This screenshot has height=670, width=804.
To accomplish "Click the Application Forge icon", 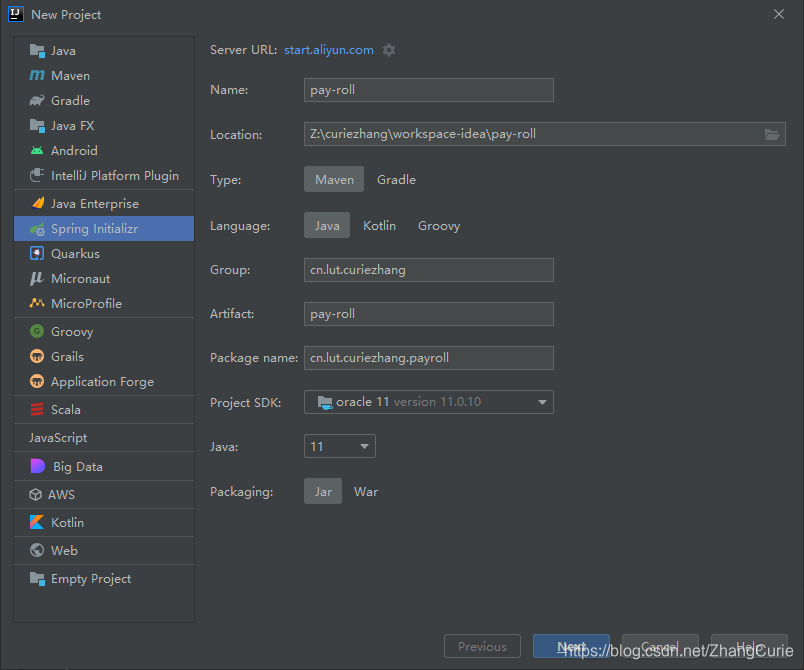I will tap(37, 381).
